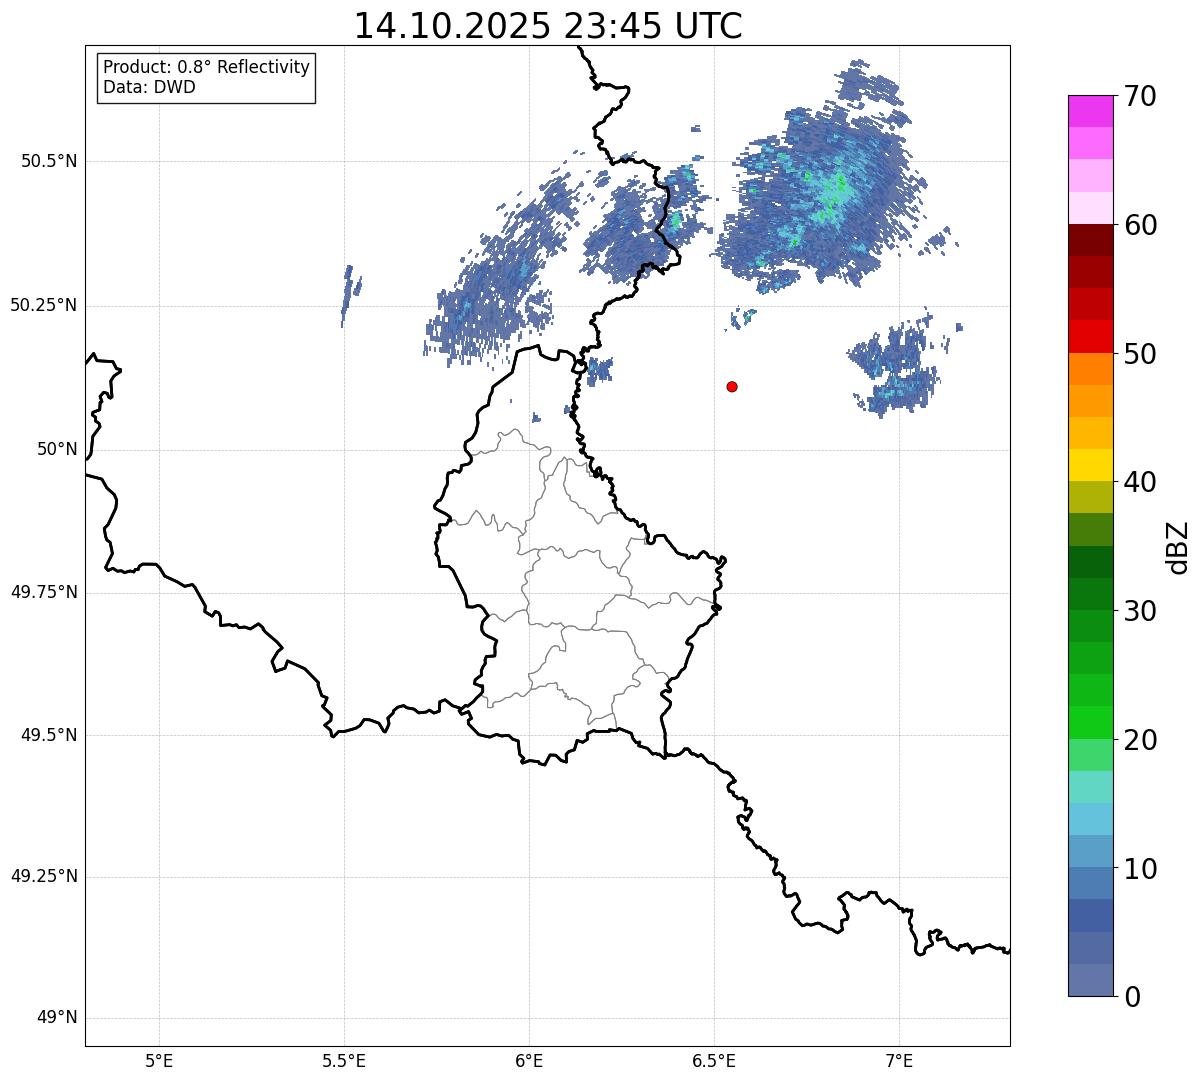Click the 50.25°N latitude label
Screen dimensions: 1202x1081
coord(43,305)
